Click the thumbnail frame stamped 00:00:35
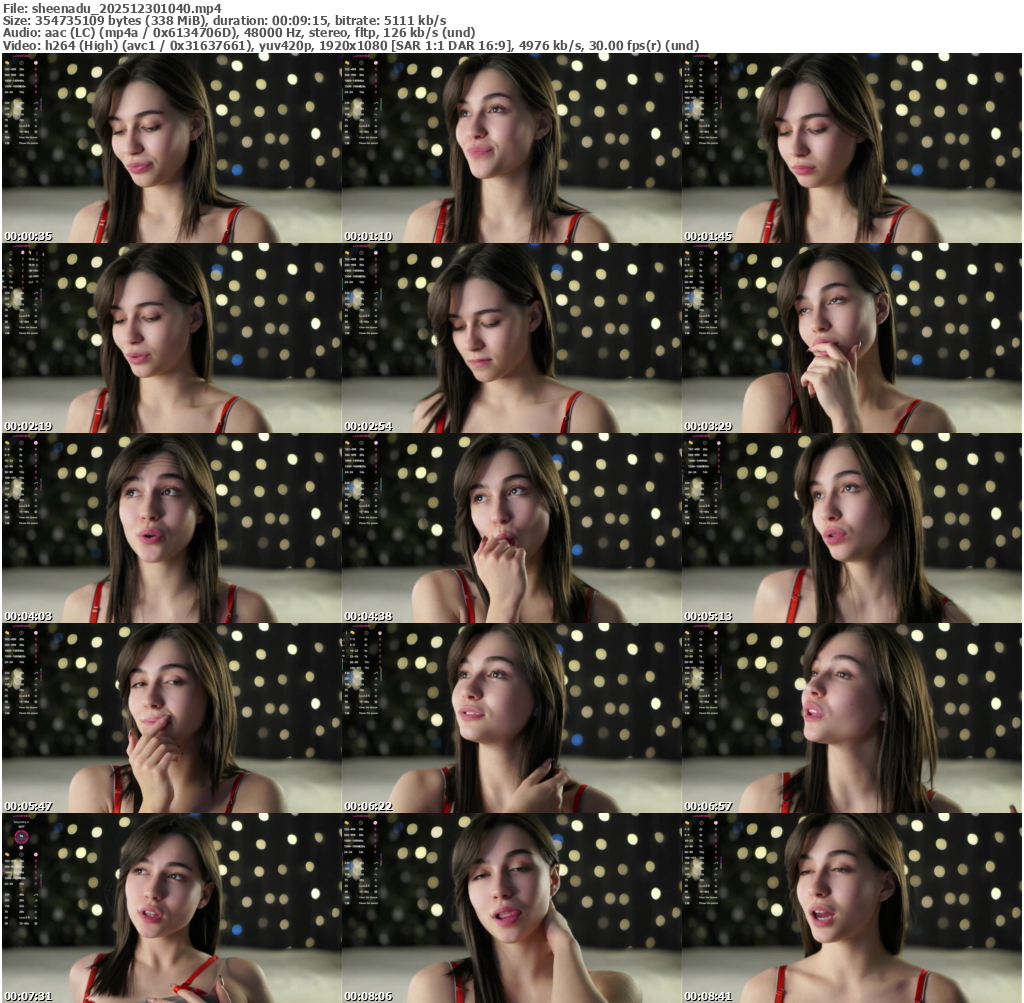Image resolution: width=1024 pixels, height=1003 pixels. [172, 148]
